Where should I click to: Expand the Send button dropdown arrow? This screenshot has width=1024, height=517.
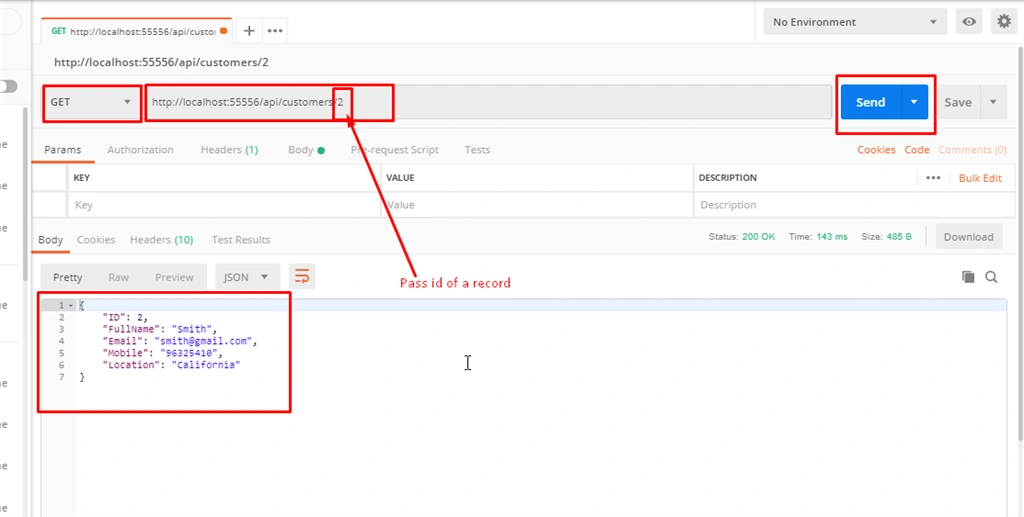click(x=914, y=102)
